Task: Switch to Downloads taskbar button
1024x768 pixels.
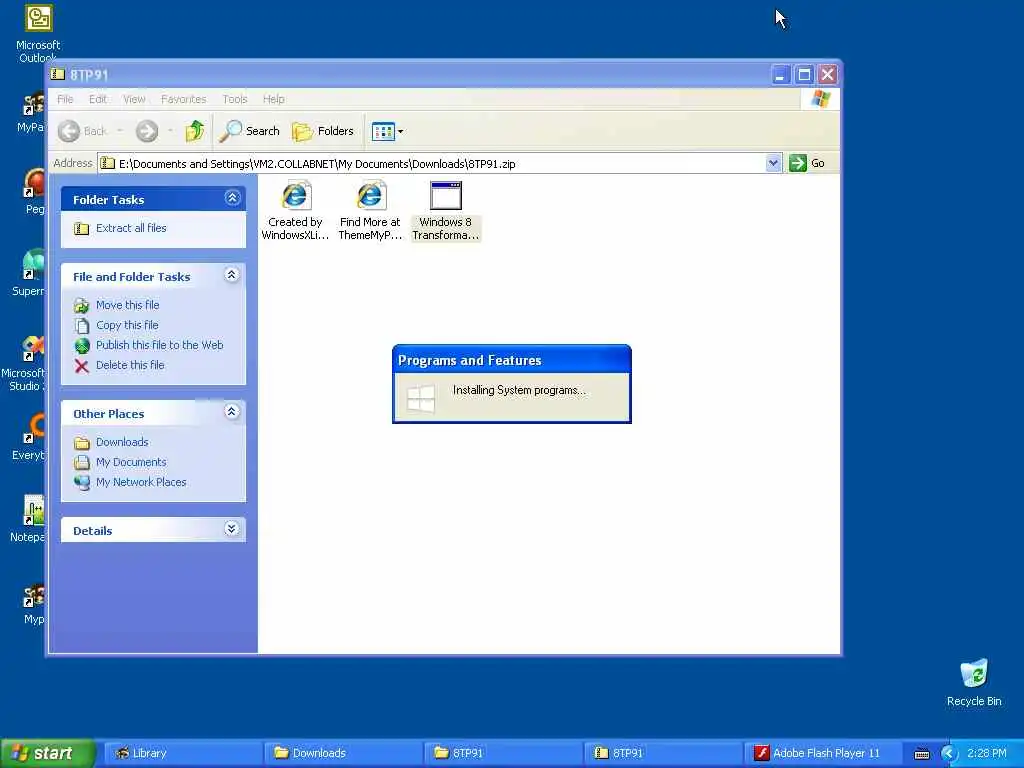Action: point(342,753)
